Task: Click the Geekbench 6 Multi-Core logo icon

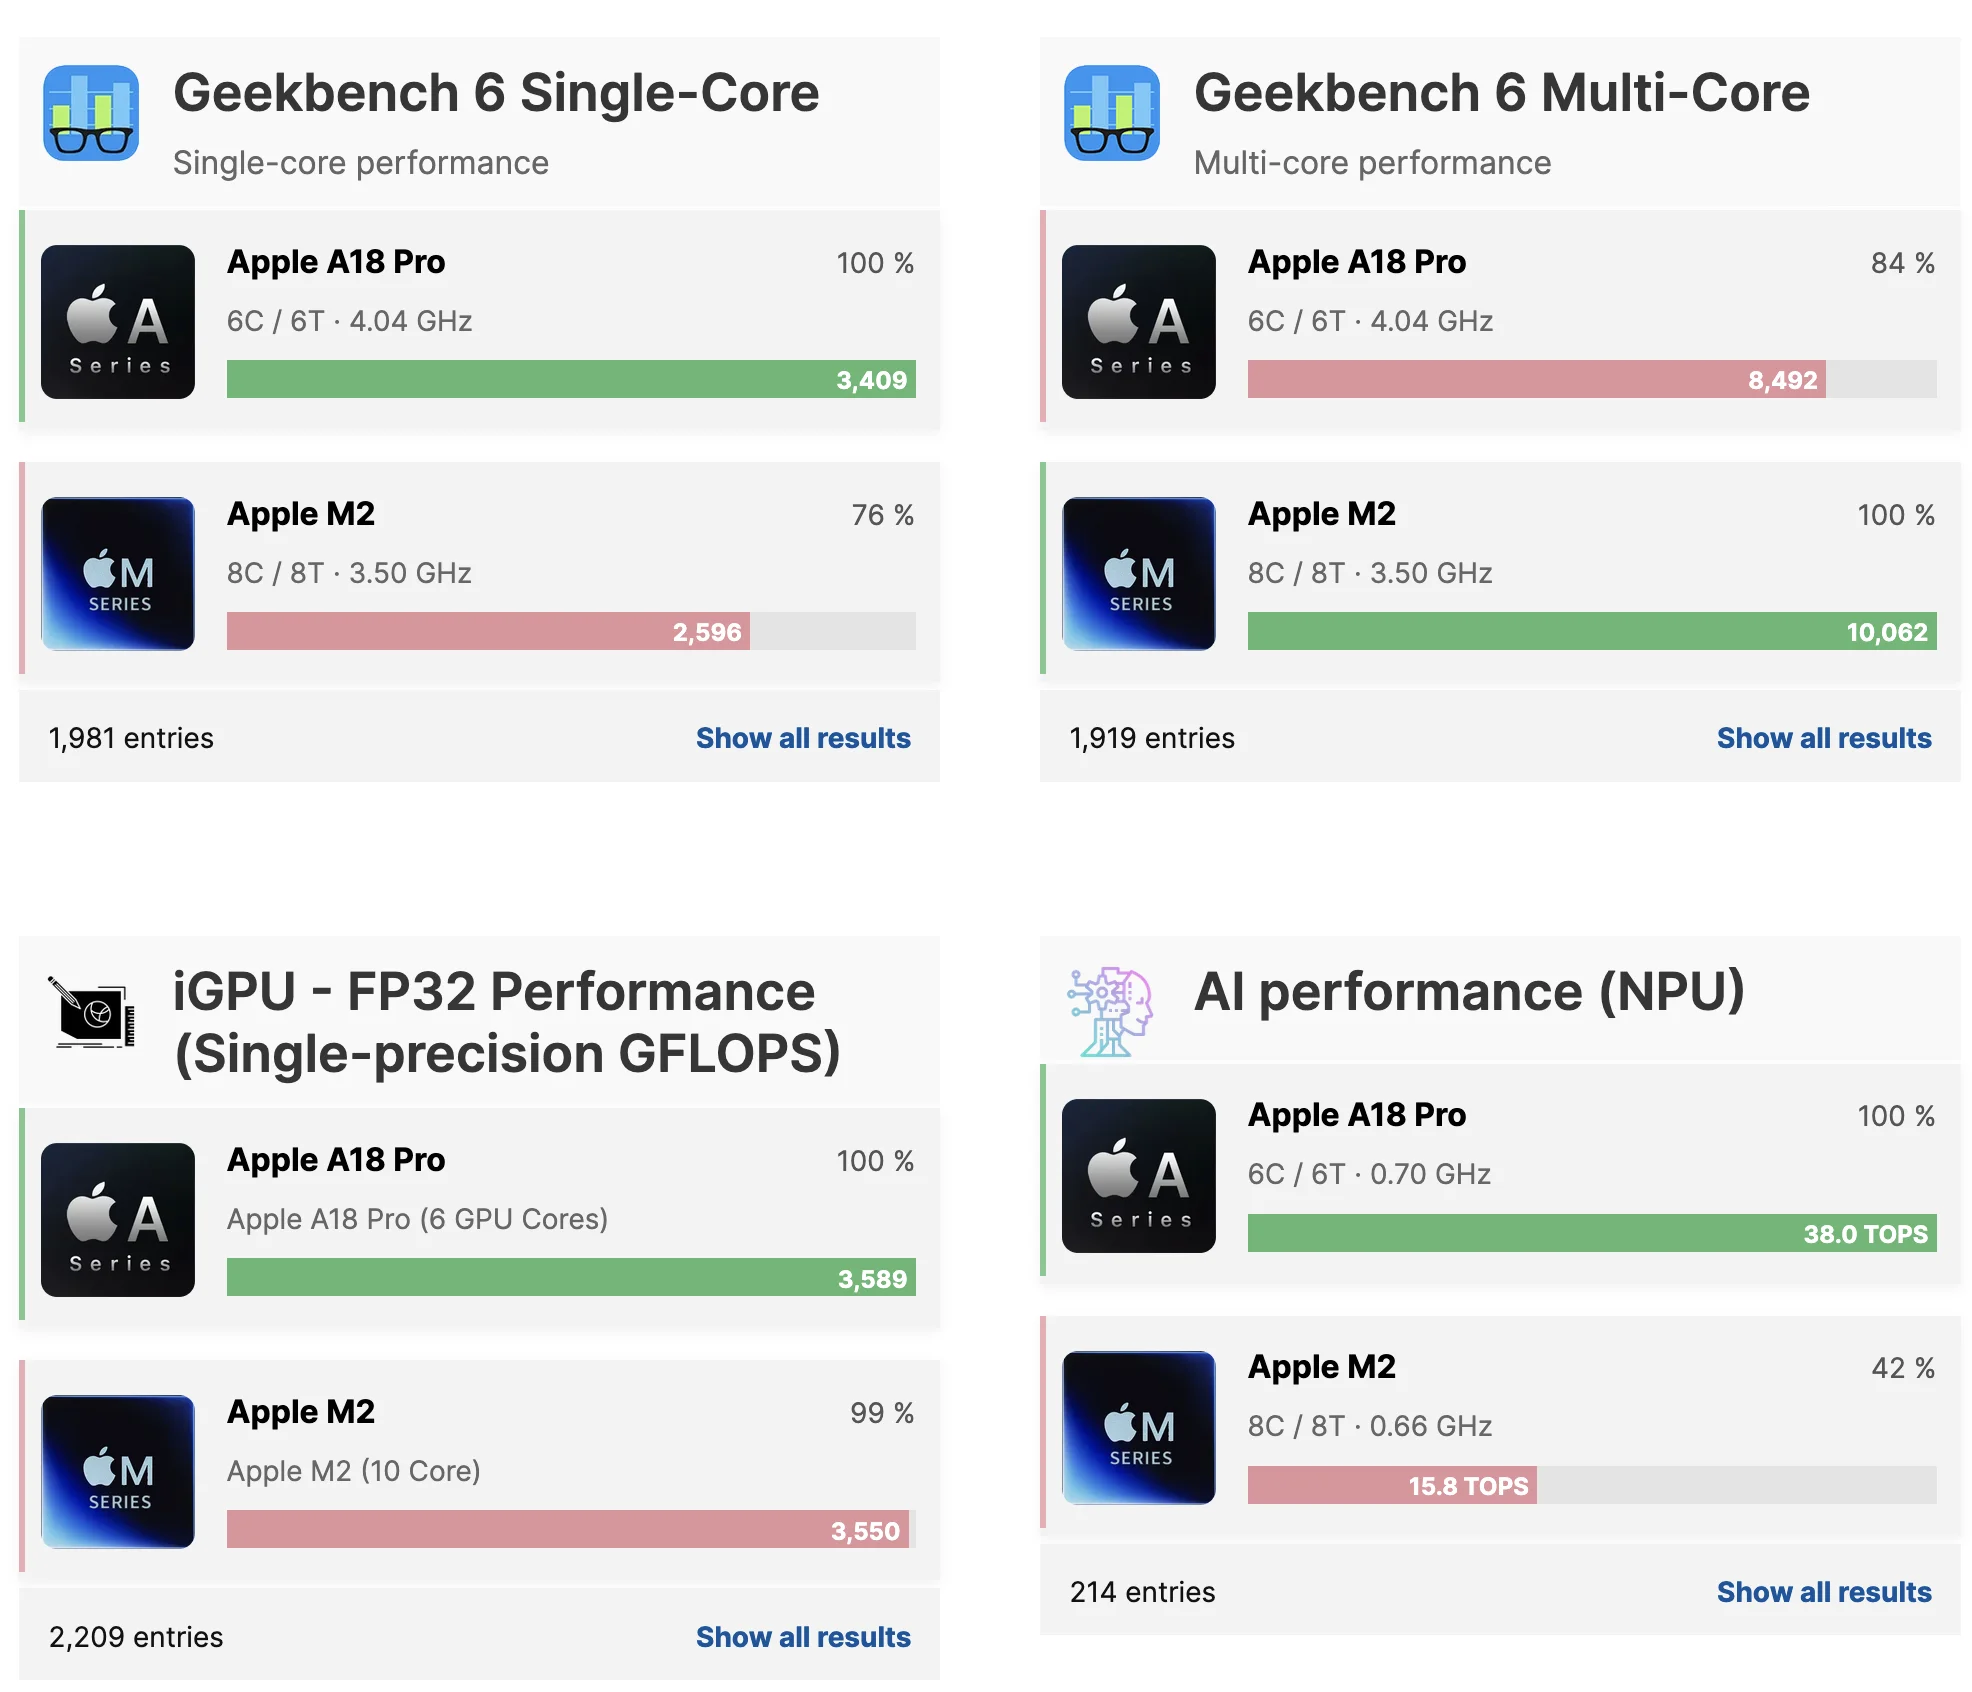Action: 1111,113
